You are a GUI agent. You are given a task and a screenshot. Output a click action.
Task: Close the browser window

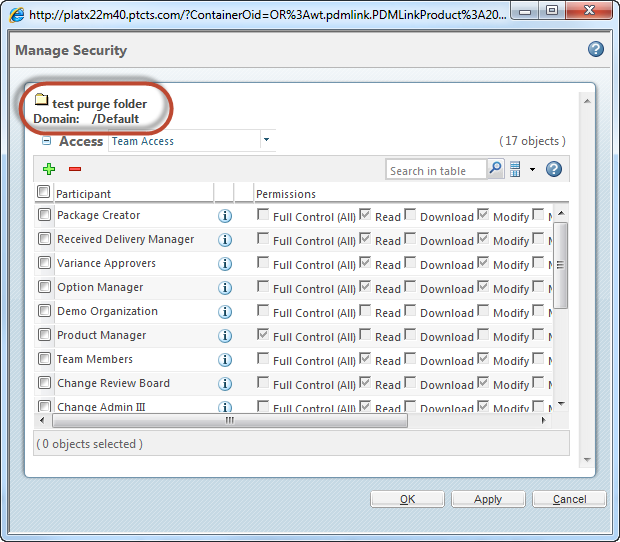click(589, 10)
